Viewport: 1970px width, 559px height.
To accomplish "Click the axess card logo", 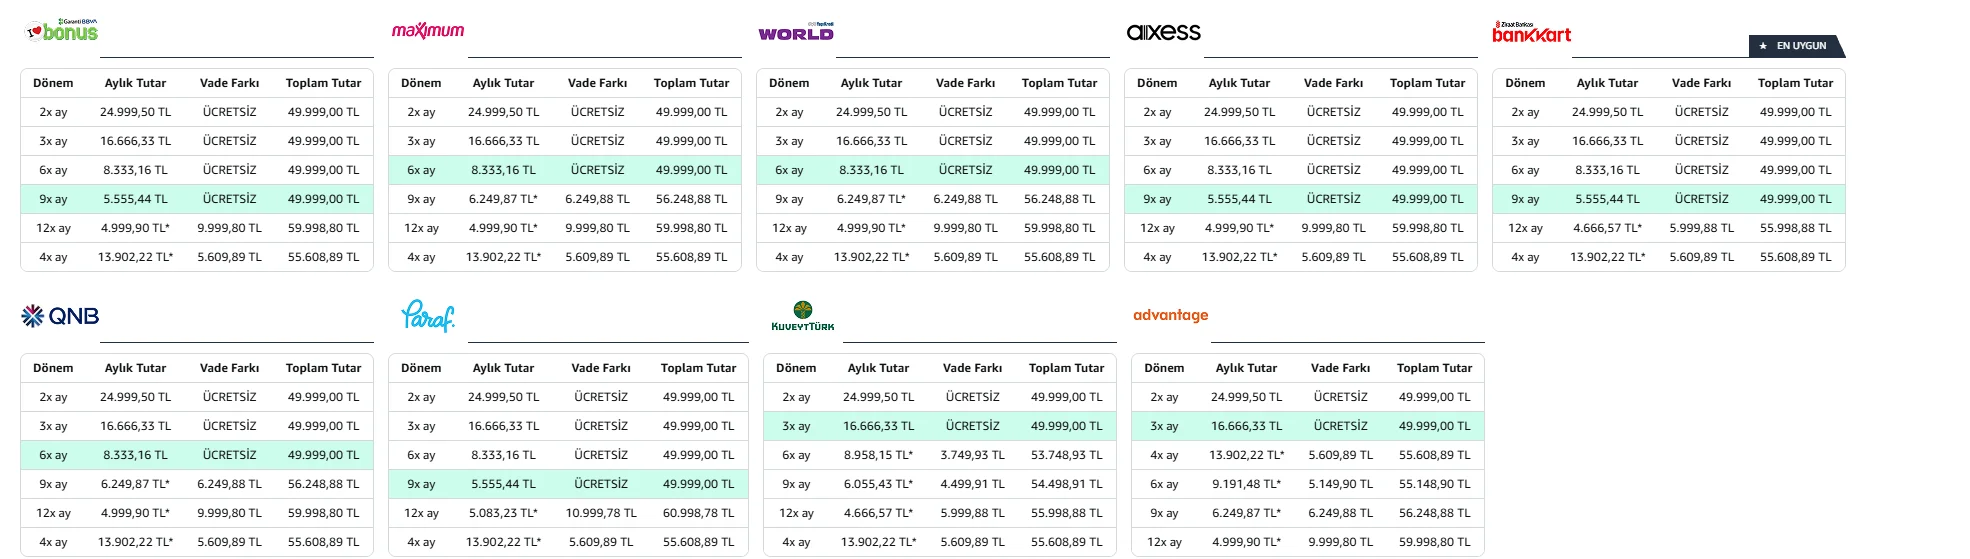I will point(1164,32).
